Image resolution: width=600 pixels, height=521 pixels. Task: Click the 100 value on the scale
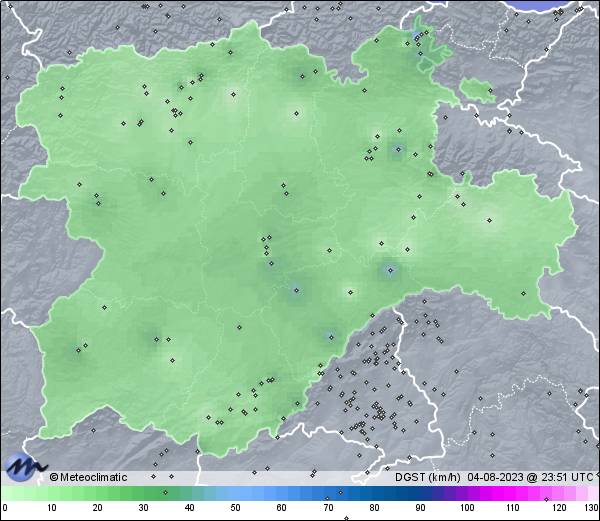(x=467, y=508)
